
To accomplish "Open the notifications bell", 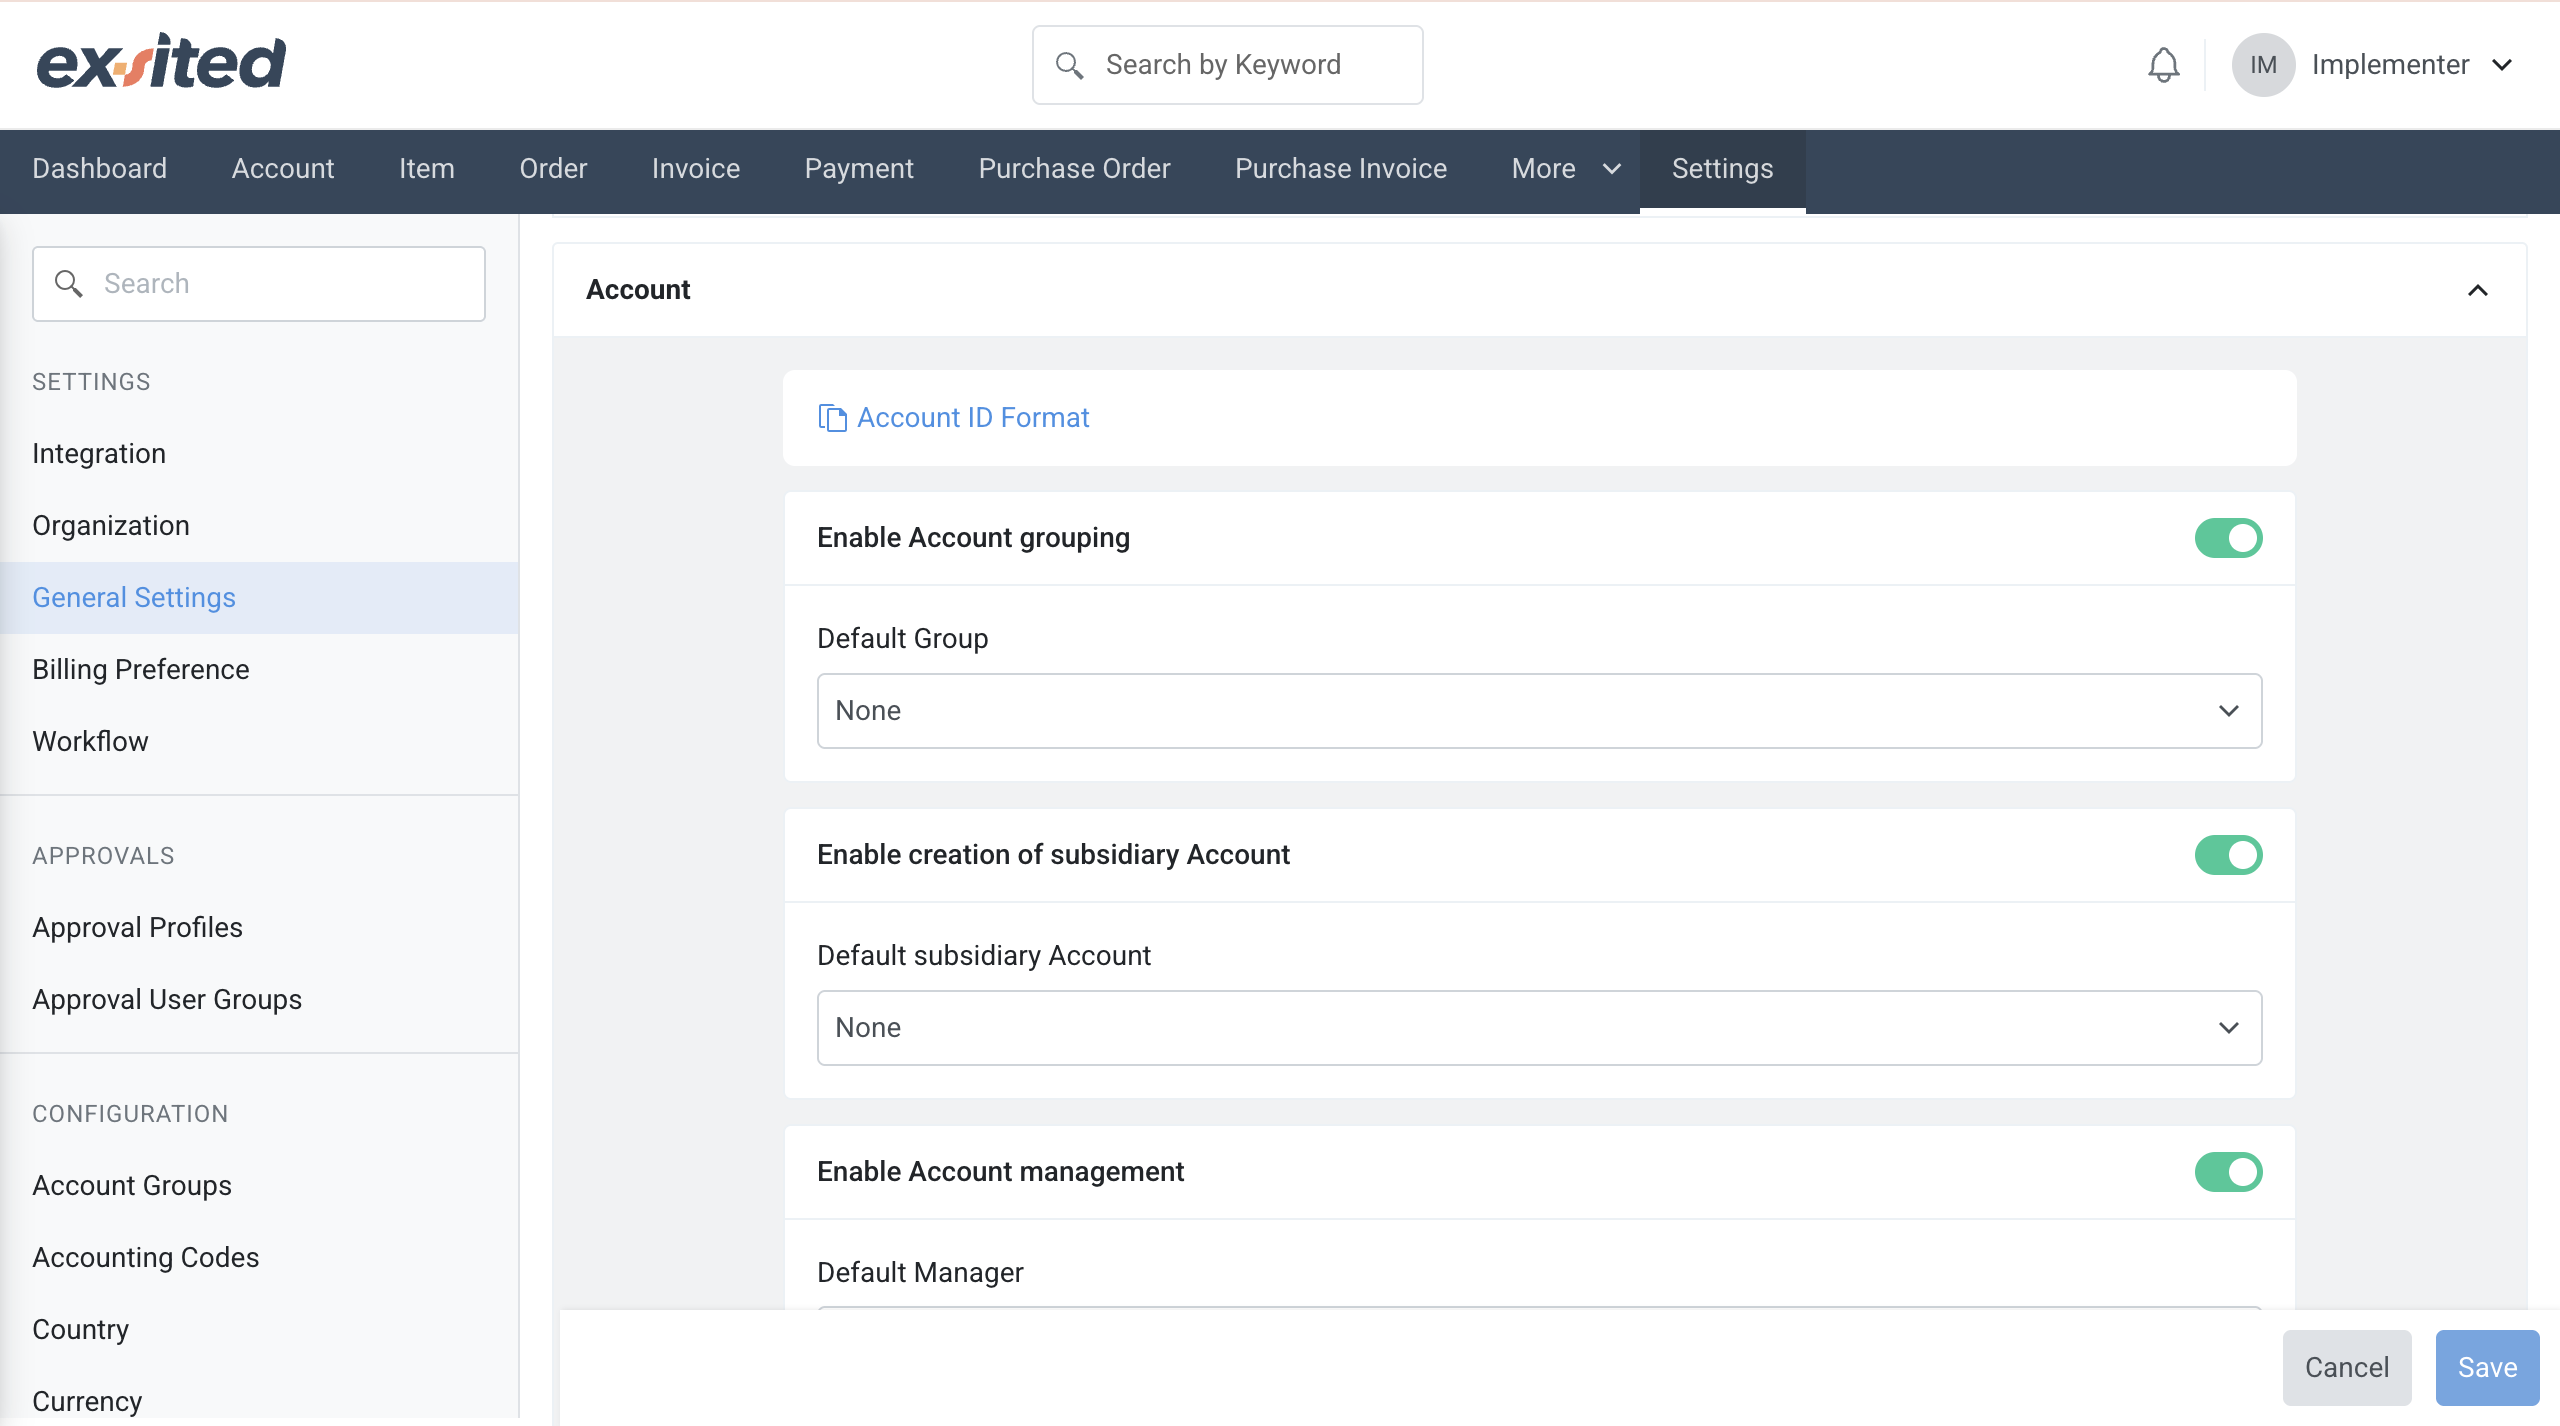I will [x=2163, y=65].
